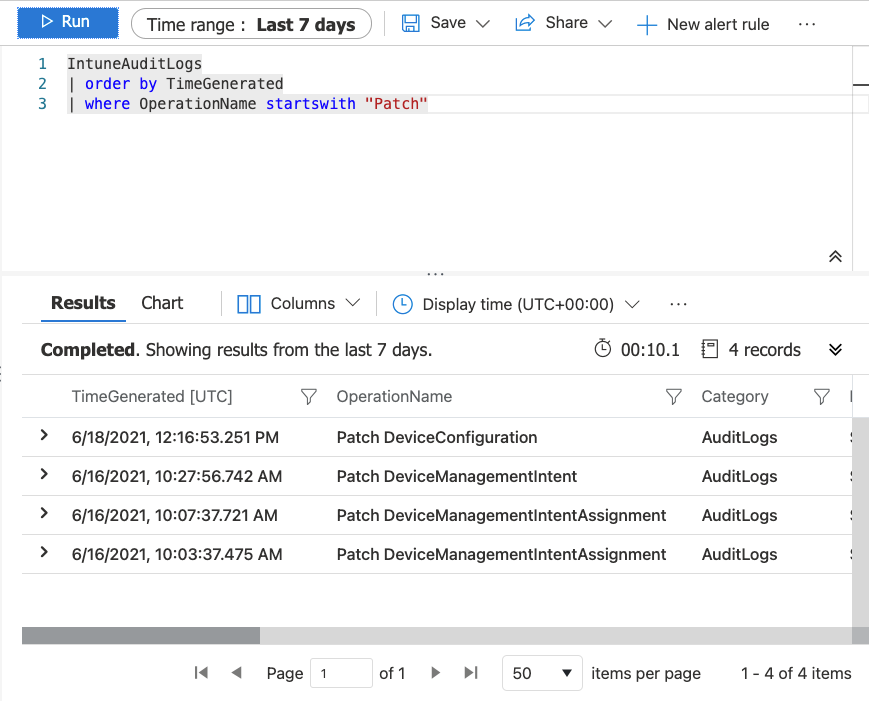Expand the Patch DeviceManagementIntent row
This screenshot has width=888, height=705.
click(44, 475)
